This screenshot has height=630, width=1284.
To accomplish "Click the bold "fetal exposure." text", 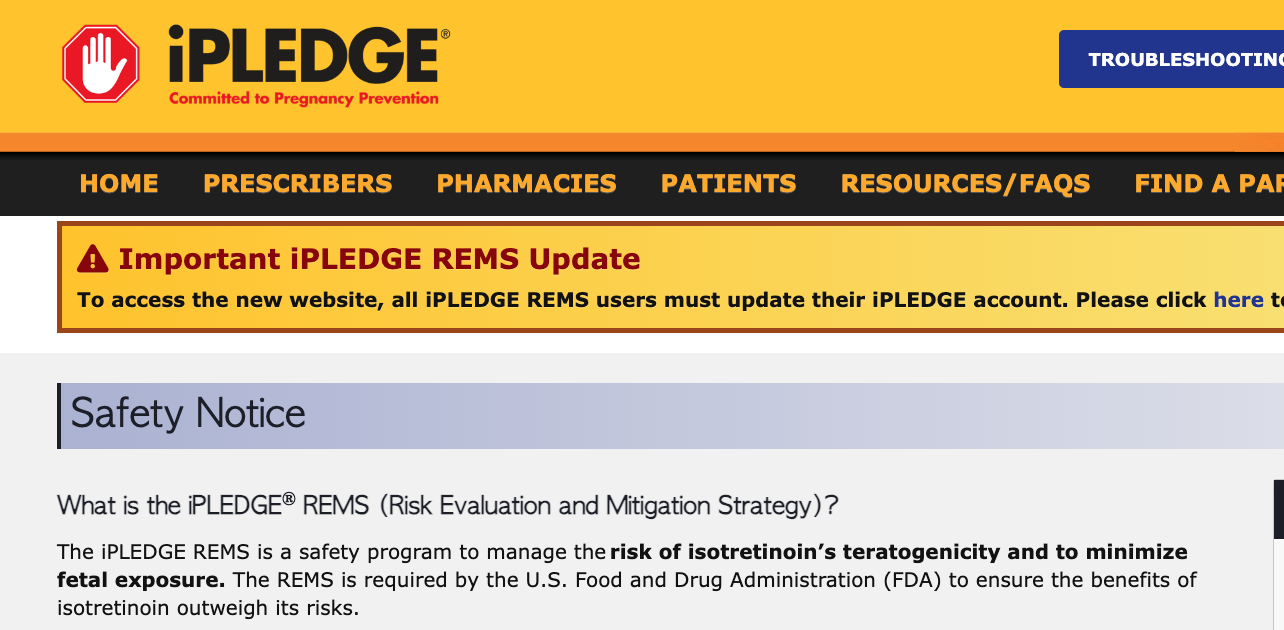I will tap(140, 580).
